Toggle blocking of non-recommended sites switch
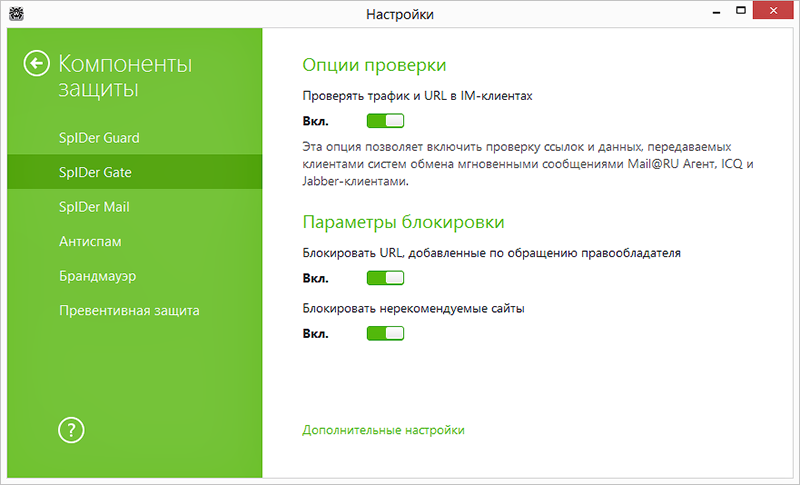Image resolution: width=800 pixels, height=485 pixels. tap(385, 333)
